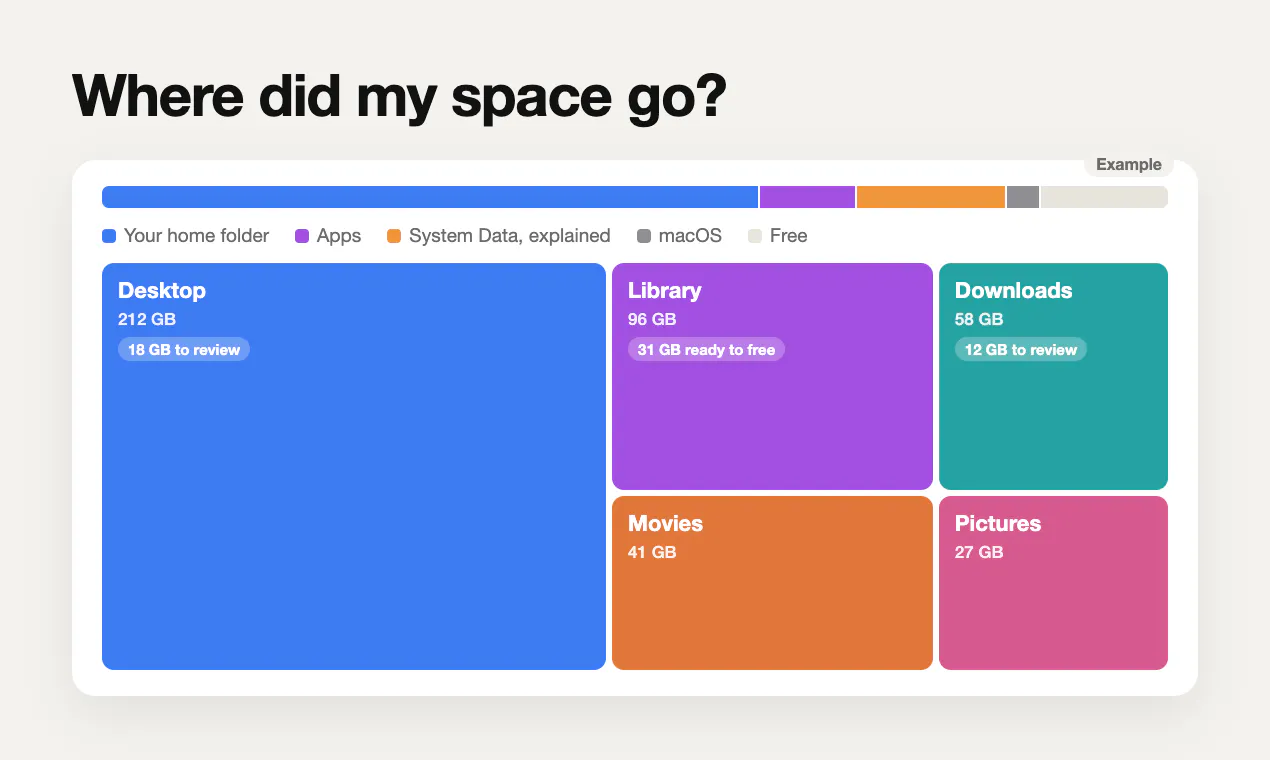Click the Example tag
This screenshot has height=760, width=1270.
coord(1129,165)
